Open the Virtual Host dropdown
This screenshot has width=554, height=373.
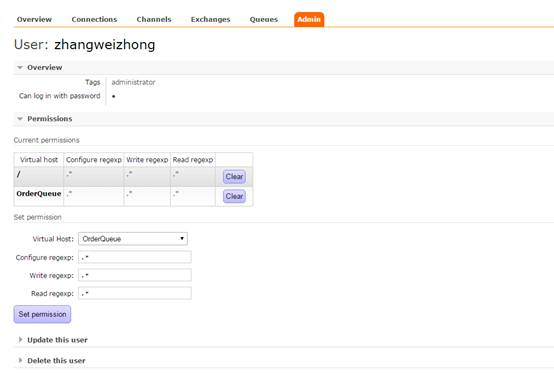pyautogui.click(x=133, y=239)
